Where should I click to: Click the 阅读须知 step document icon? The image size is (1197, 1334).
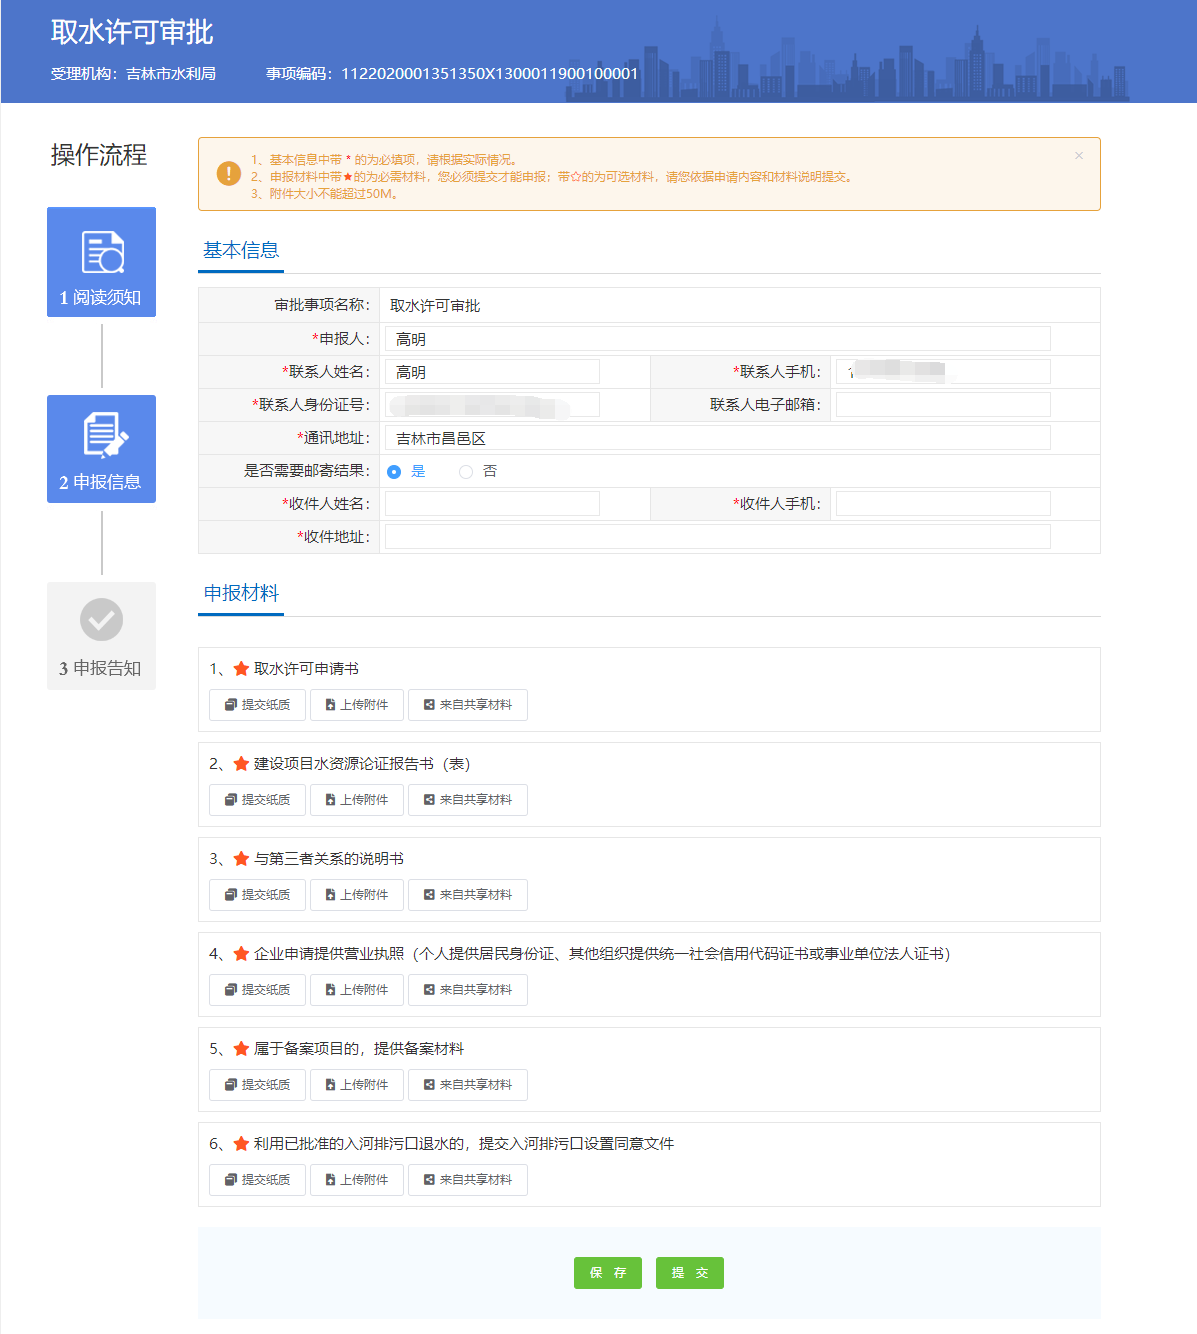point(101,250)
